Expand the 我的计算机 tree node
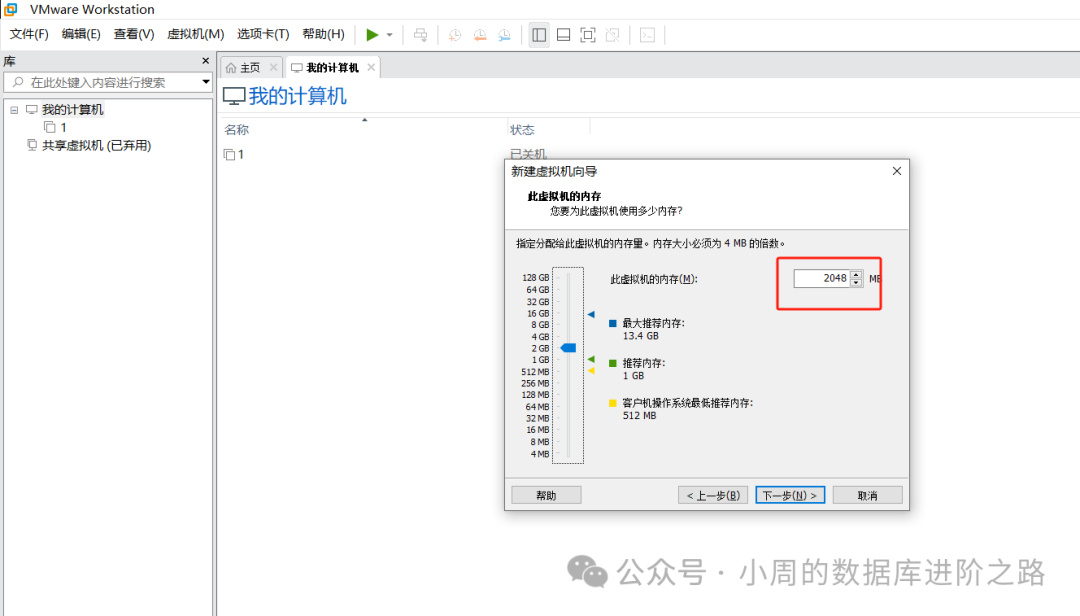Image resolution: width=1080 pixels, height=616 pixels. coord(13,109)
